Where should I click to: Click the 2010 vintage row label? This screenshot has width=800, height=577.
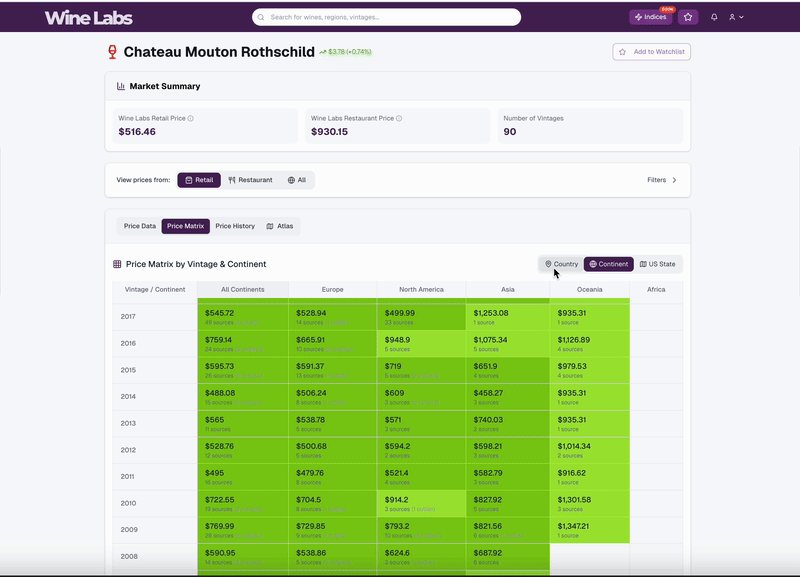point(128,503)
